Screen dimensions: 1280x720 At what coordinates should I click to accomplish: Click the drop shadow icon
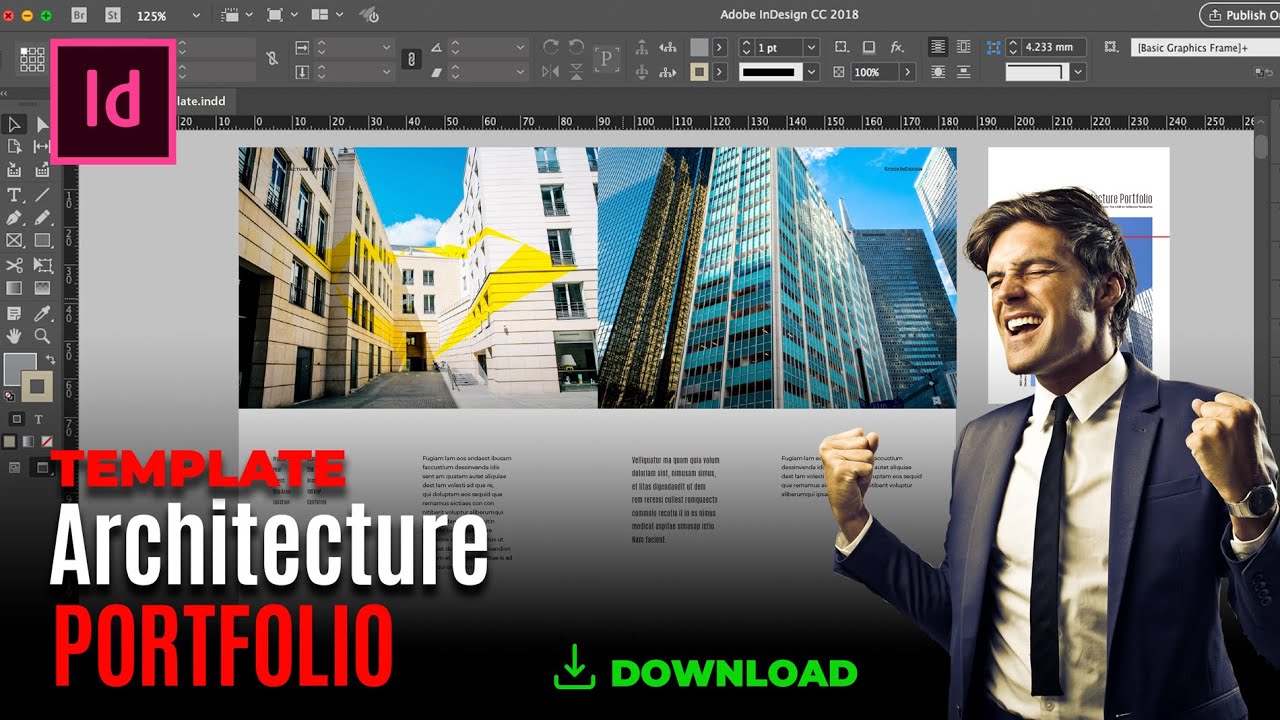869,47
